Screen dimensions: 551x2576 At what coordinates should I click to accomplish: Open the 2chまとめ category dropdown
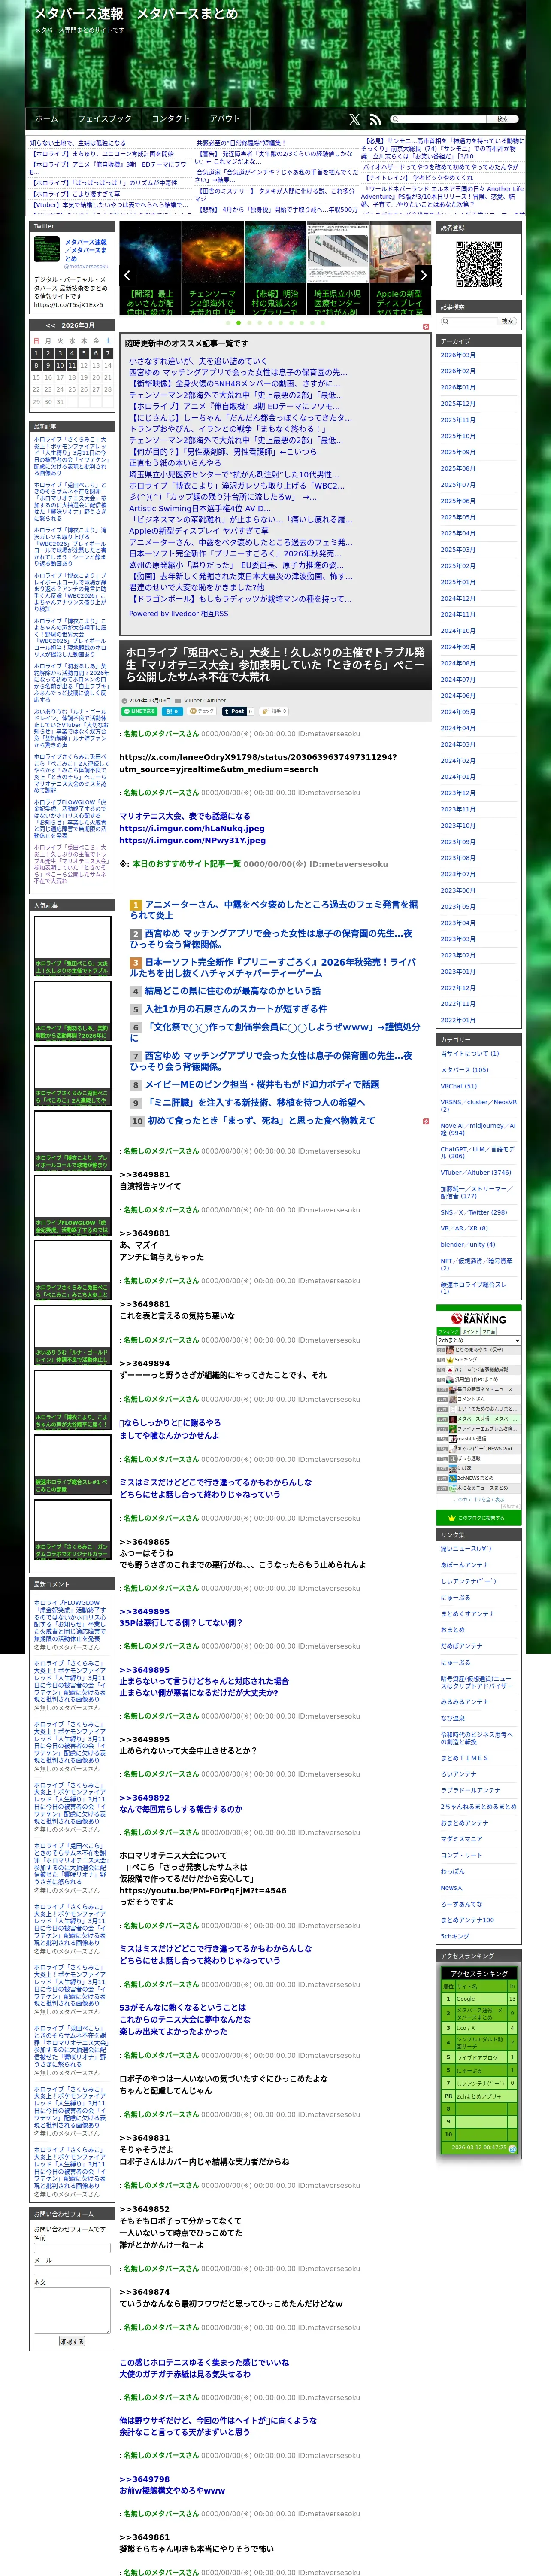point(478,1340)
